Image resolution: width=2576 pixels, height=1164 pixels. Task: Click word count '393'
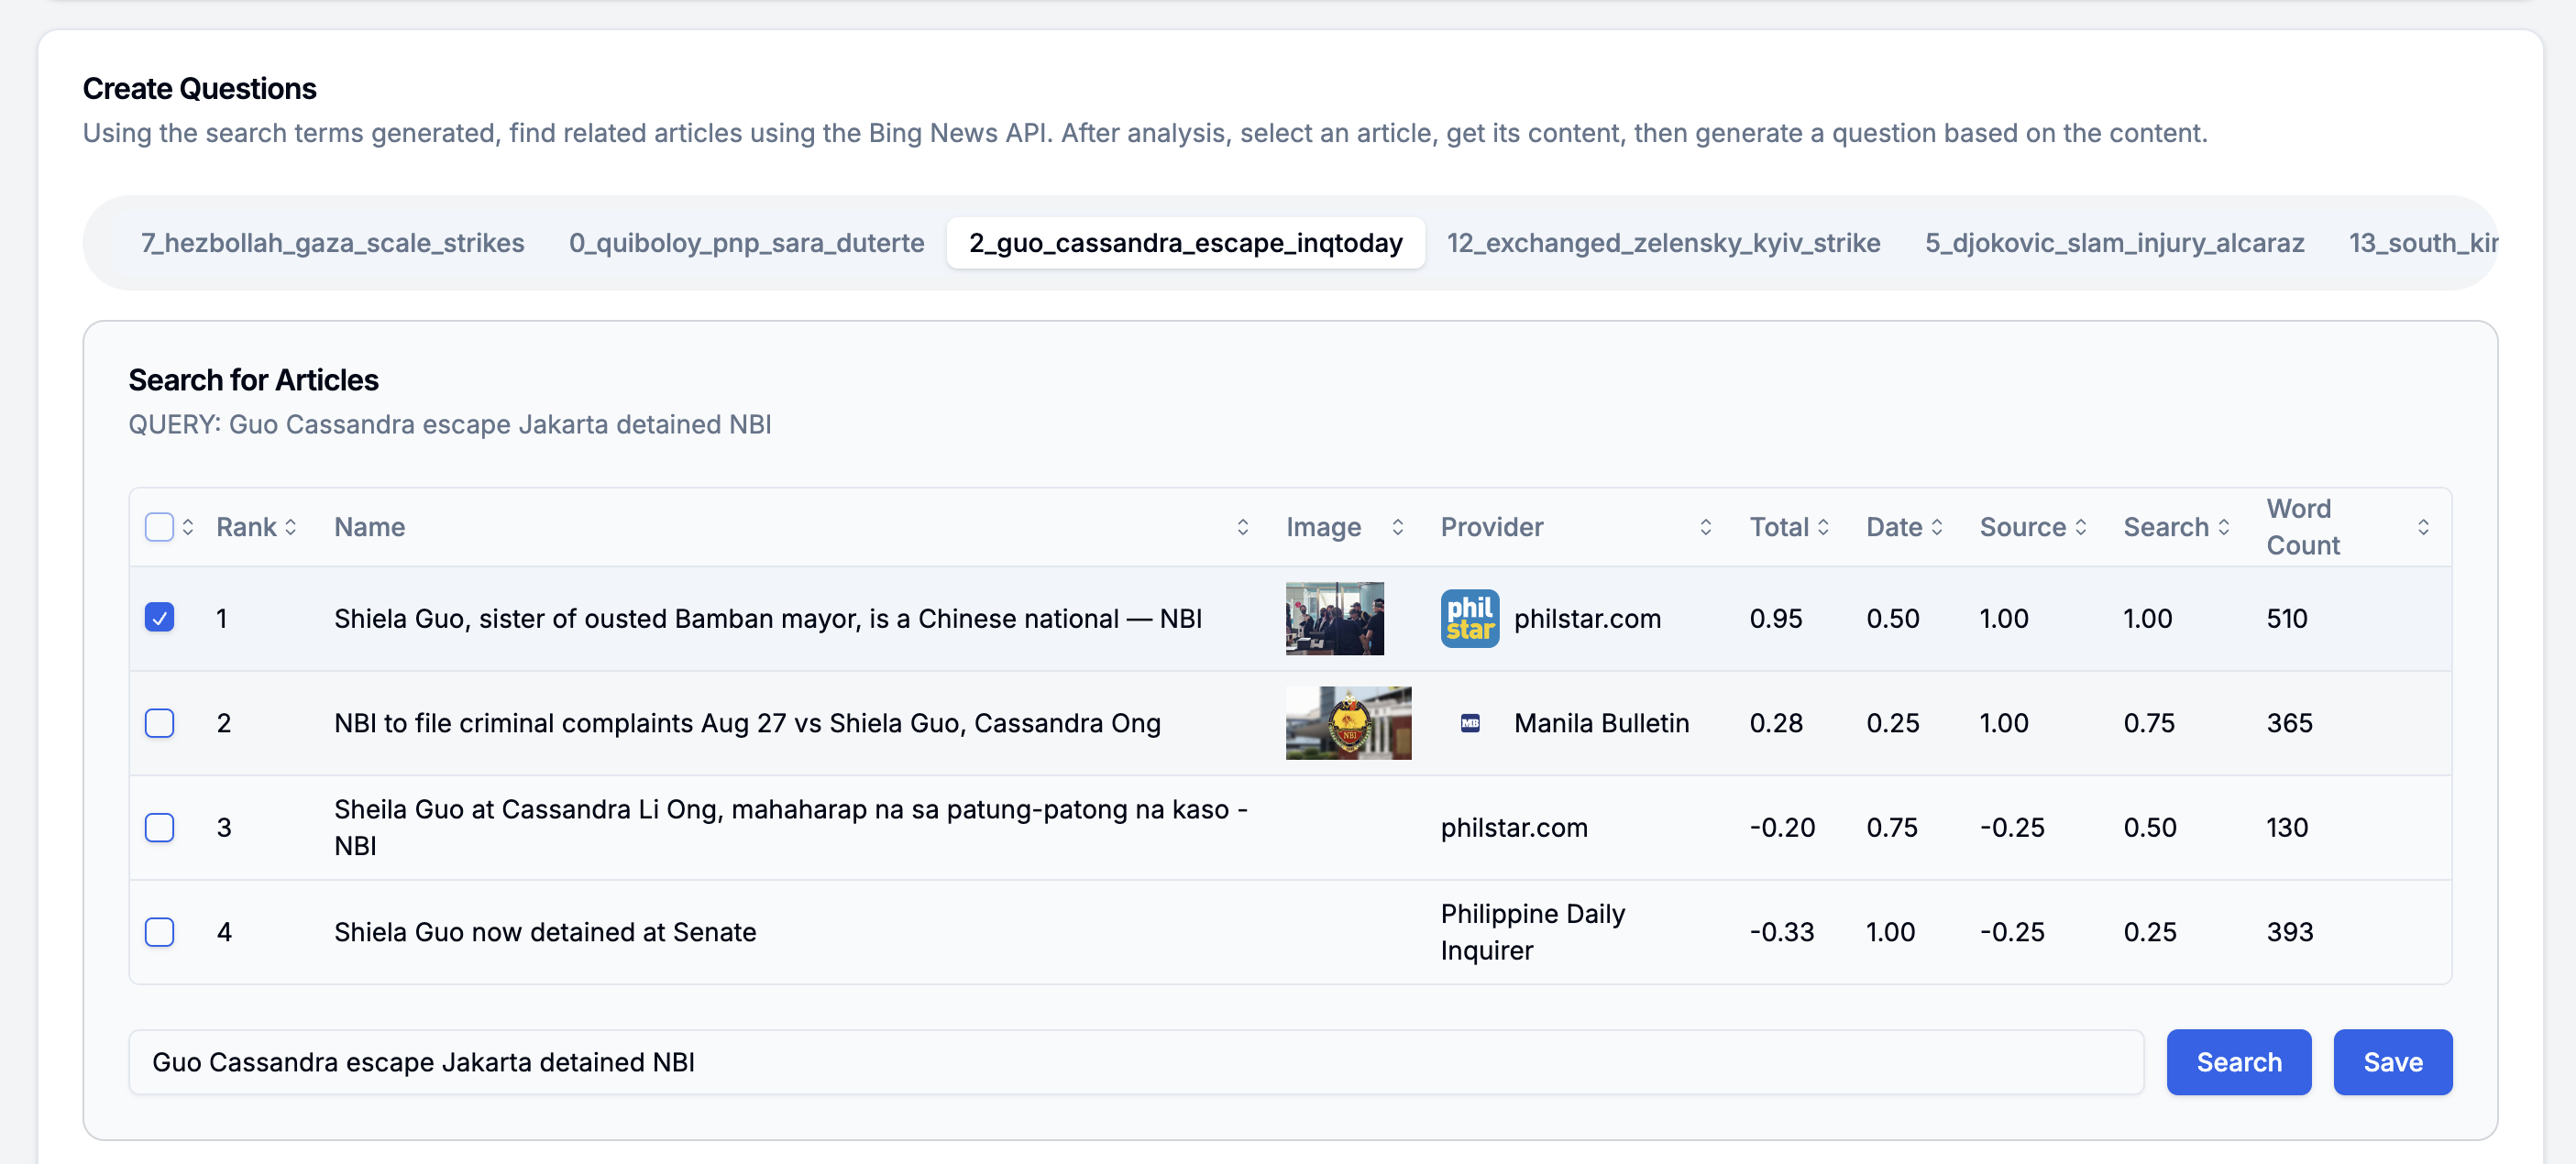[x=2289, y=932]
